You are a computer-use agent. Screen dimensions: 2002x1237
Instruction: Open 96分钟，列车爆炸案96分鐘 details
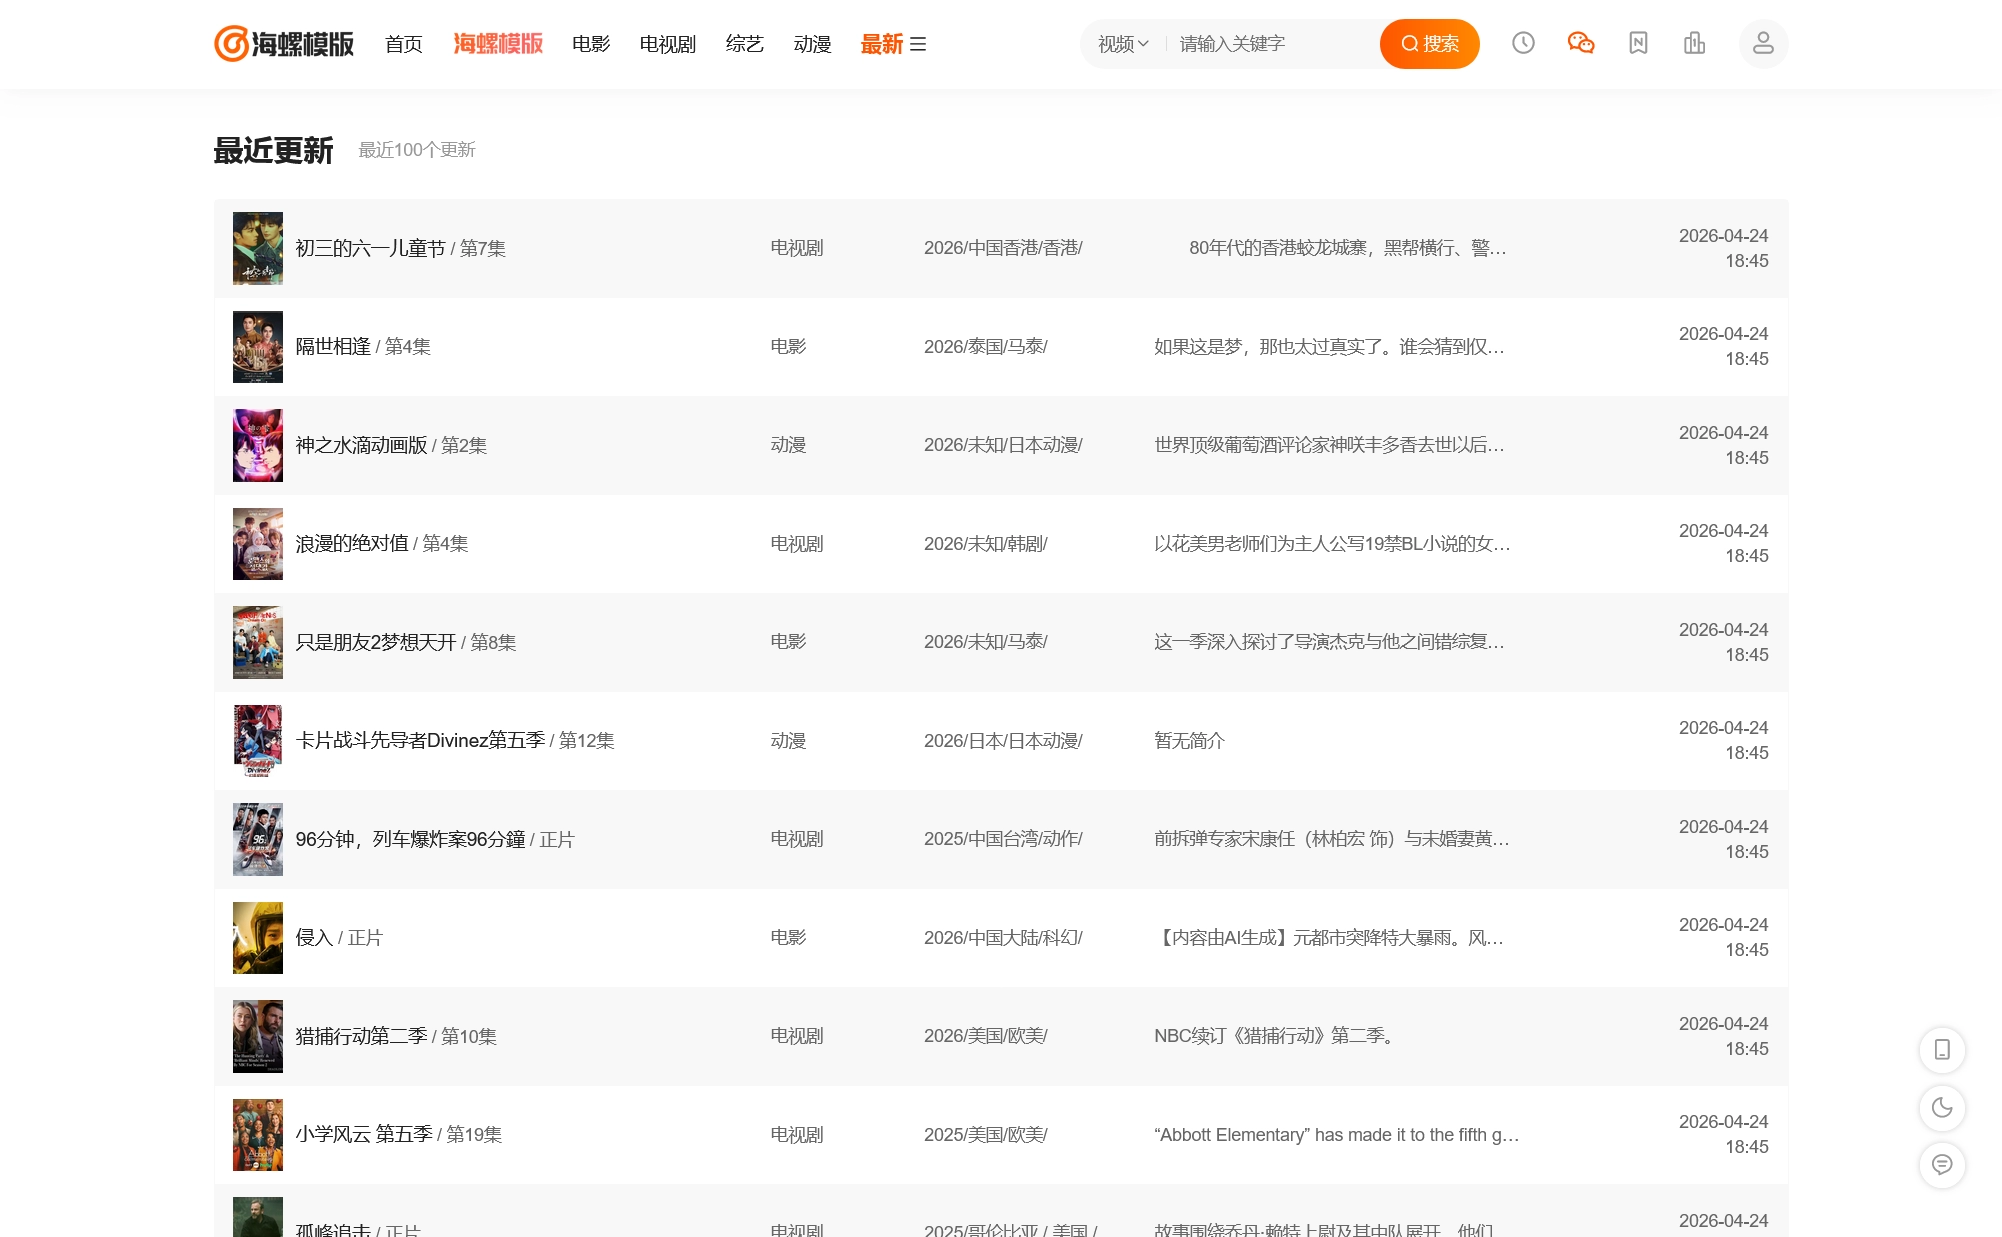(410, 839)
